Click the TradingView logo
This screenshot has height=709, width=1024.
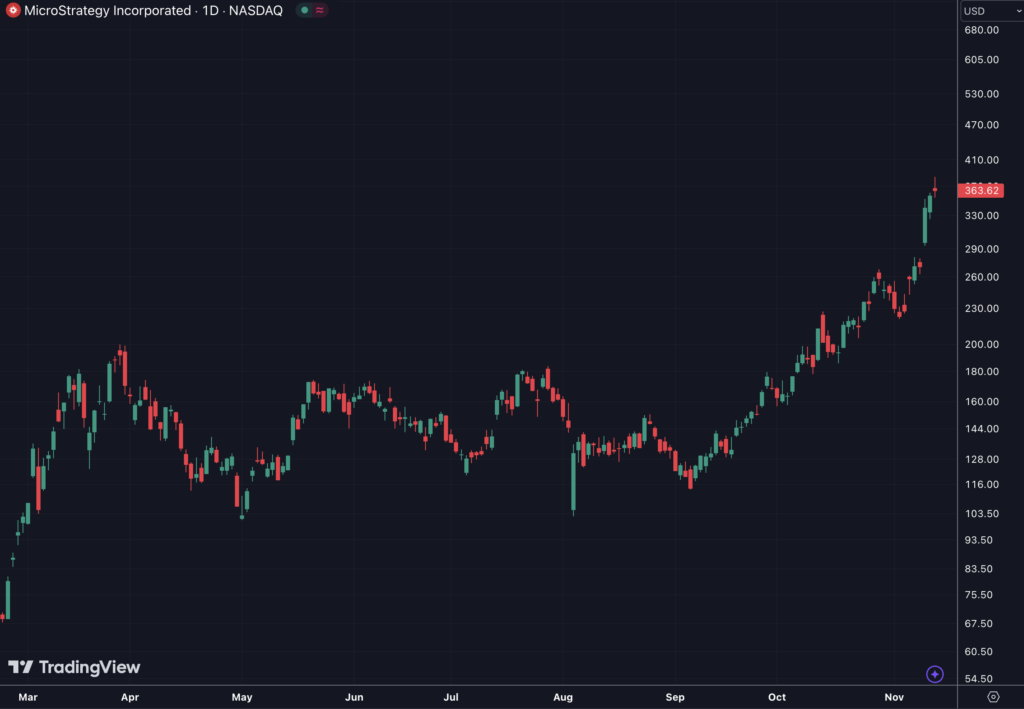[74, 667]
